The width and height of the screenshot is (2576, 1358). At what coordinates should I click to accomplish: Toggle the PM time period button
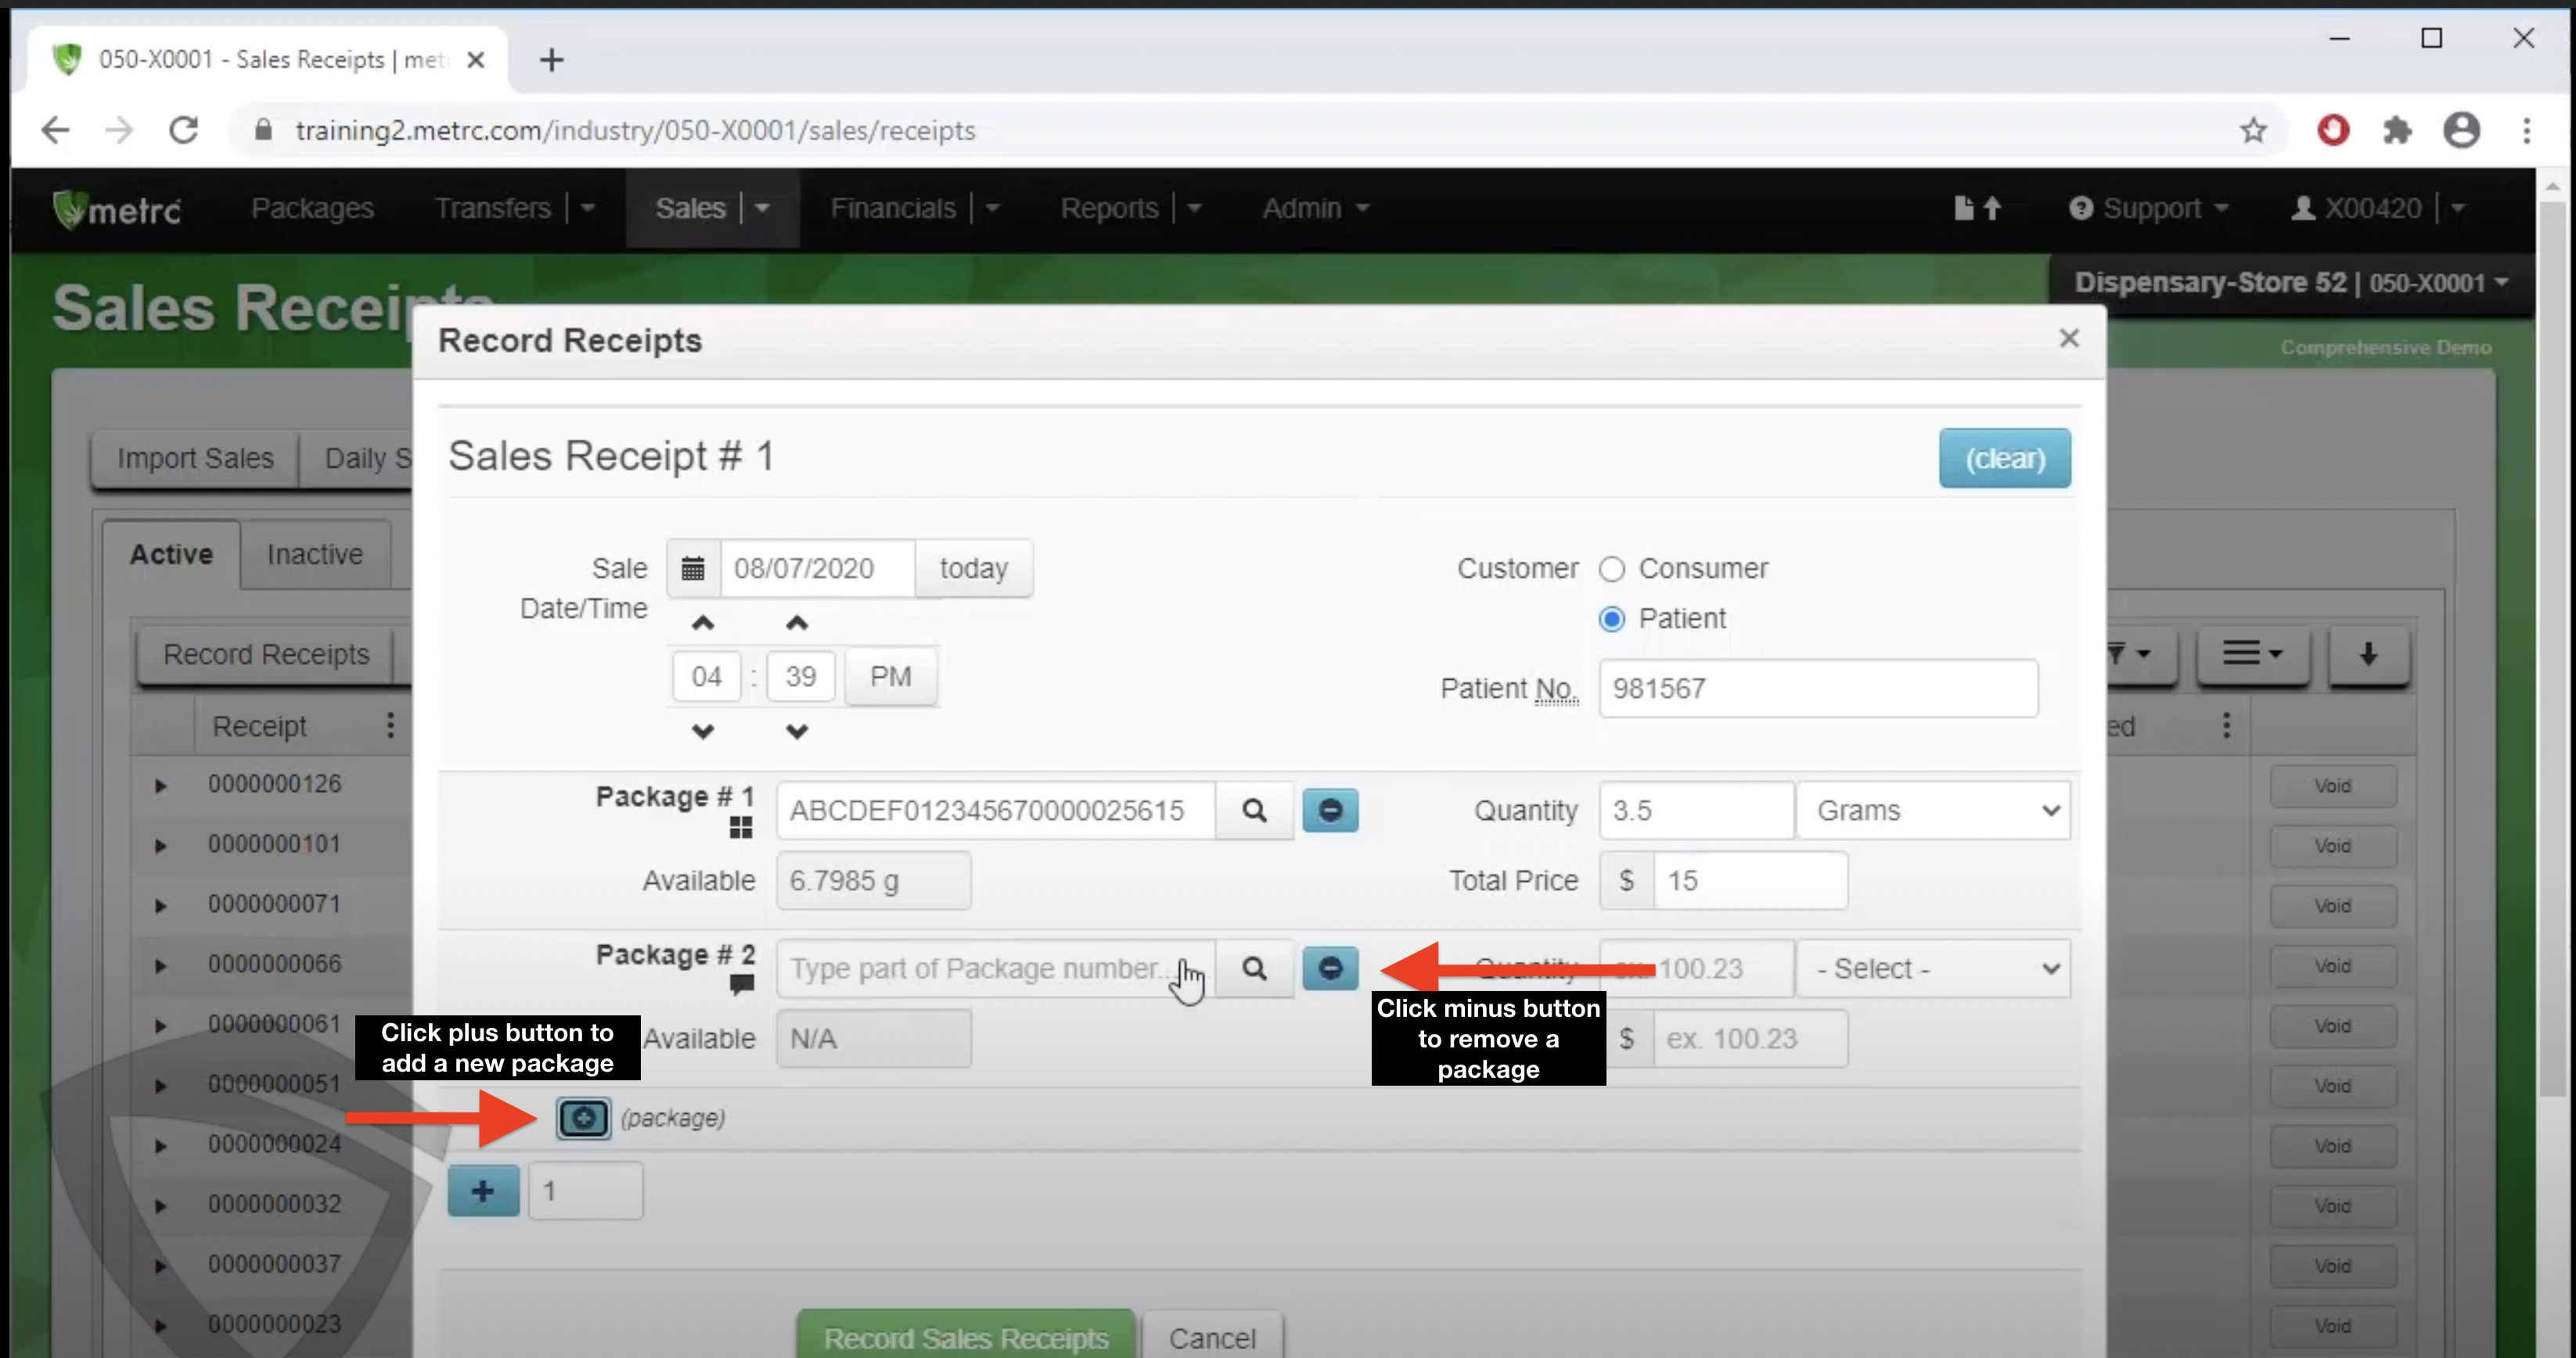pyautogui.click(x=890, y=677)
